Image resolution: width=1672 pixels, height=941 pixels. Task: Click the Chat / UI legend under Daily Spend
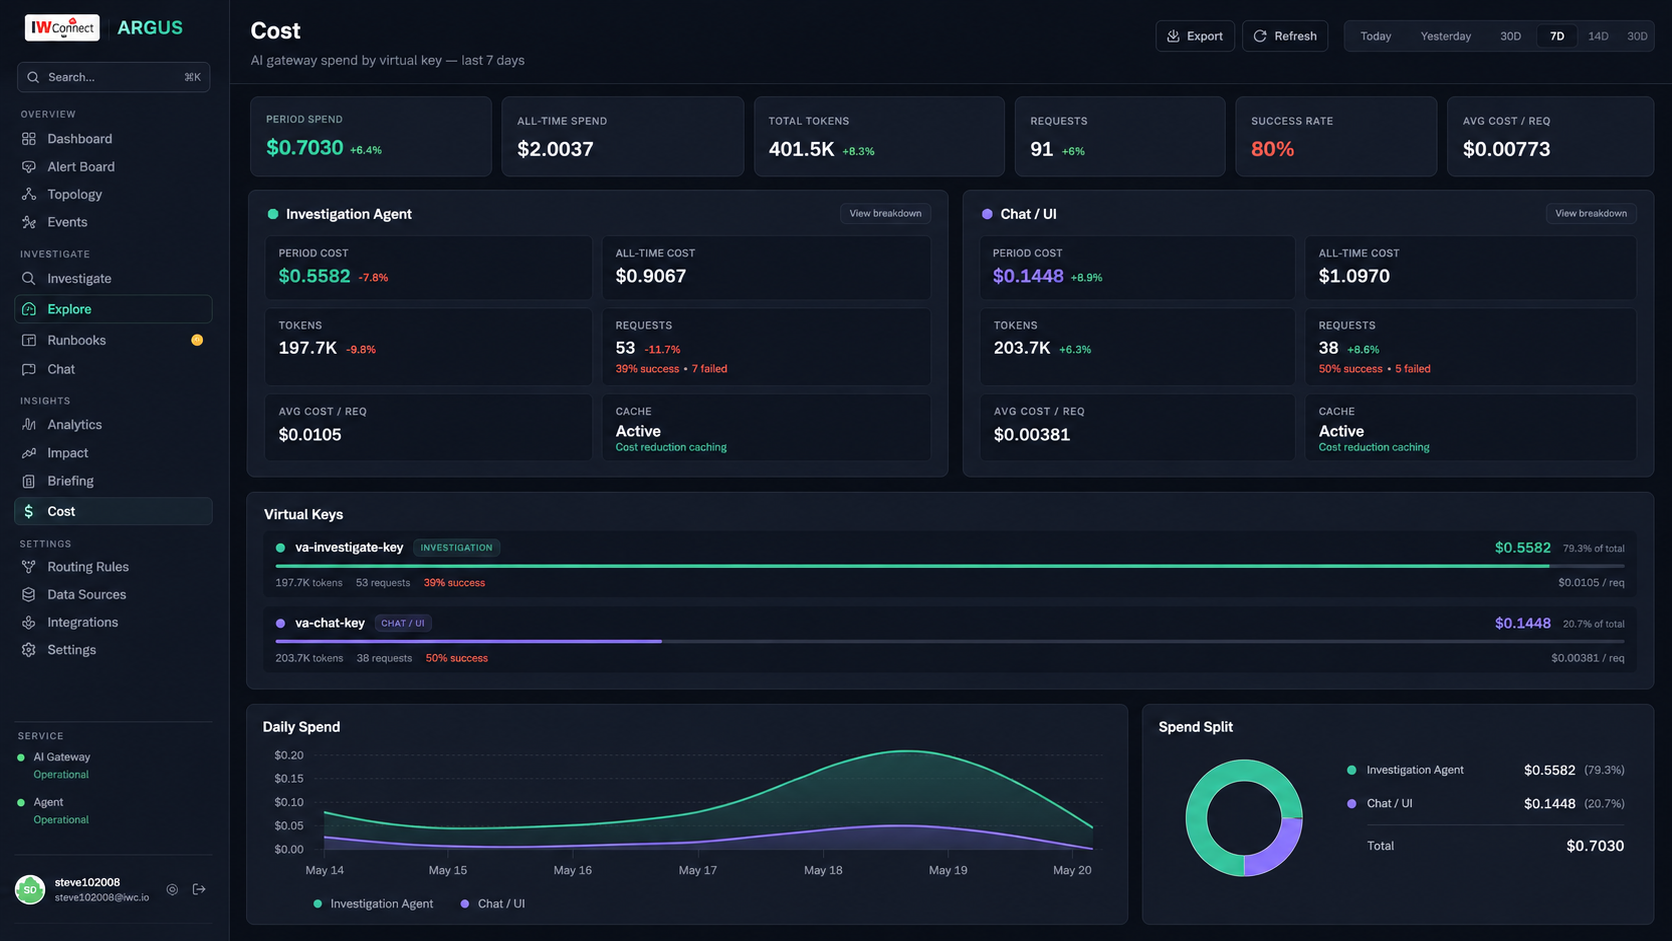pyautogui.click(x=492, y=904)
